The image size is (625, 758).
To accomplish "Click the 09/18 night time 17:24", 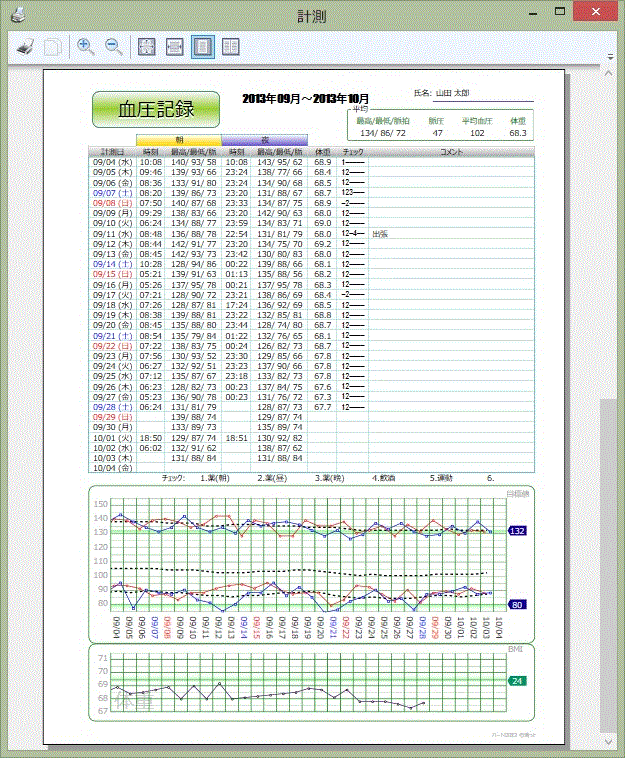I will click(x=236, y=305).
